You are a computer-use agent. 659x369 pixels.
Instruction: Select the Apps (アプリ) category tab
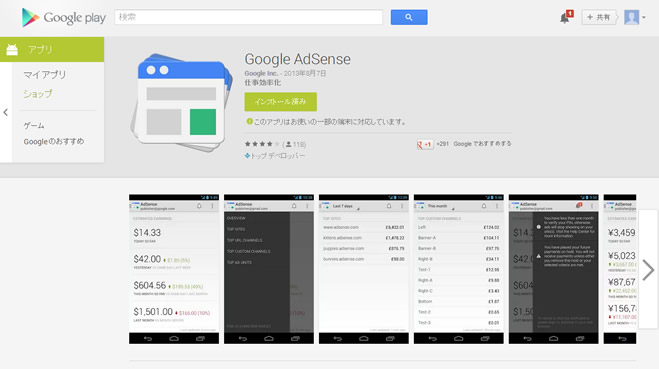[52, 50]
